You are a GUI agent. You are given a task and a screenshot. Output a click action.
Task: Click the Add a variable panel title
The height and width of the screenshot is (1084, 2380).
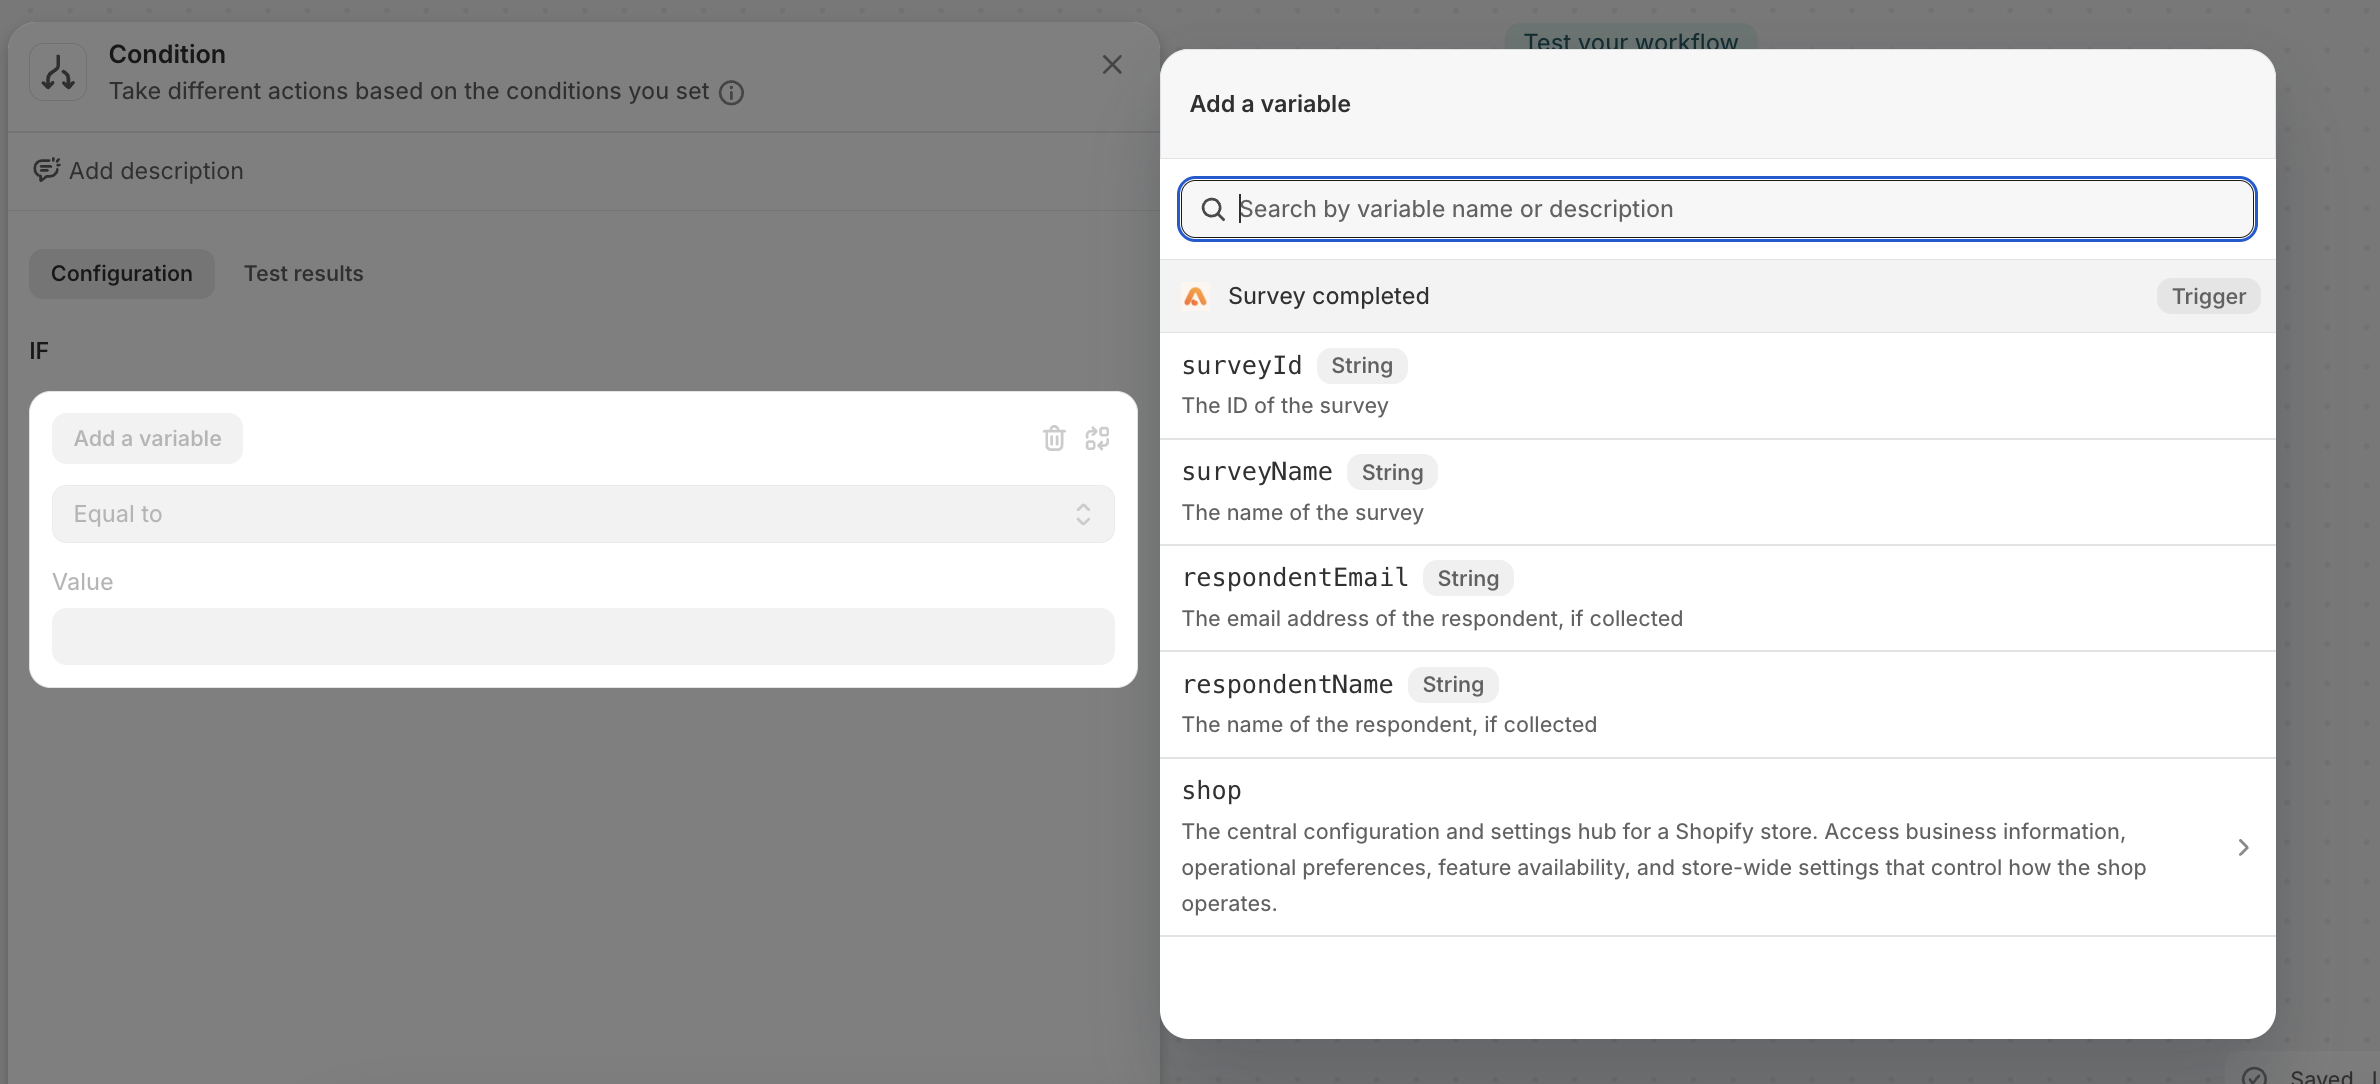(x=1270, y=104)
